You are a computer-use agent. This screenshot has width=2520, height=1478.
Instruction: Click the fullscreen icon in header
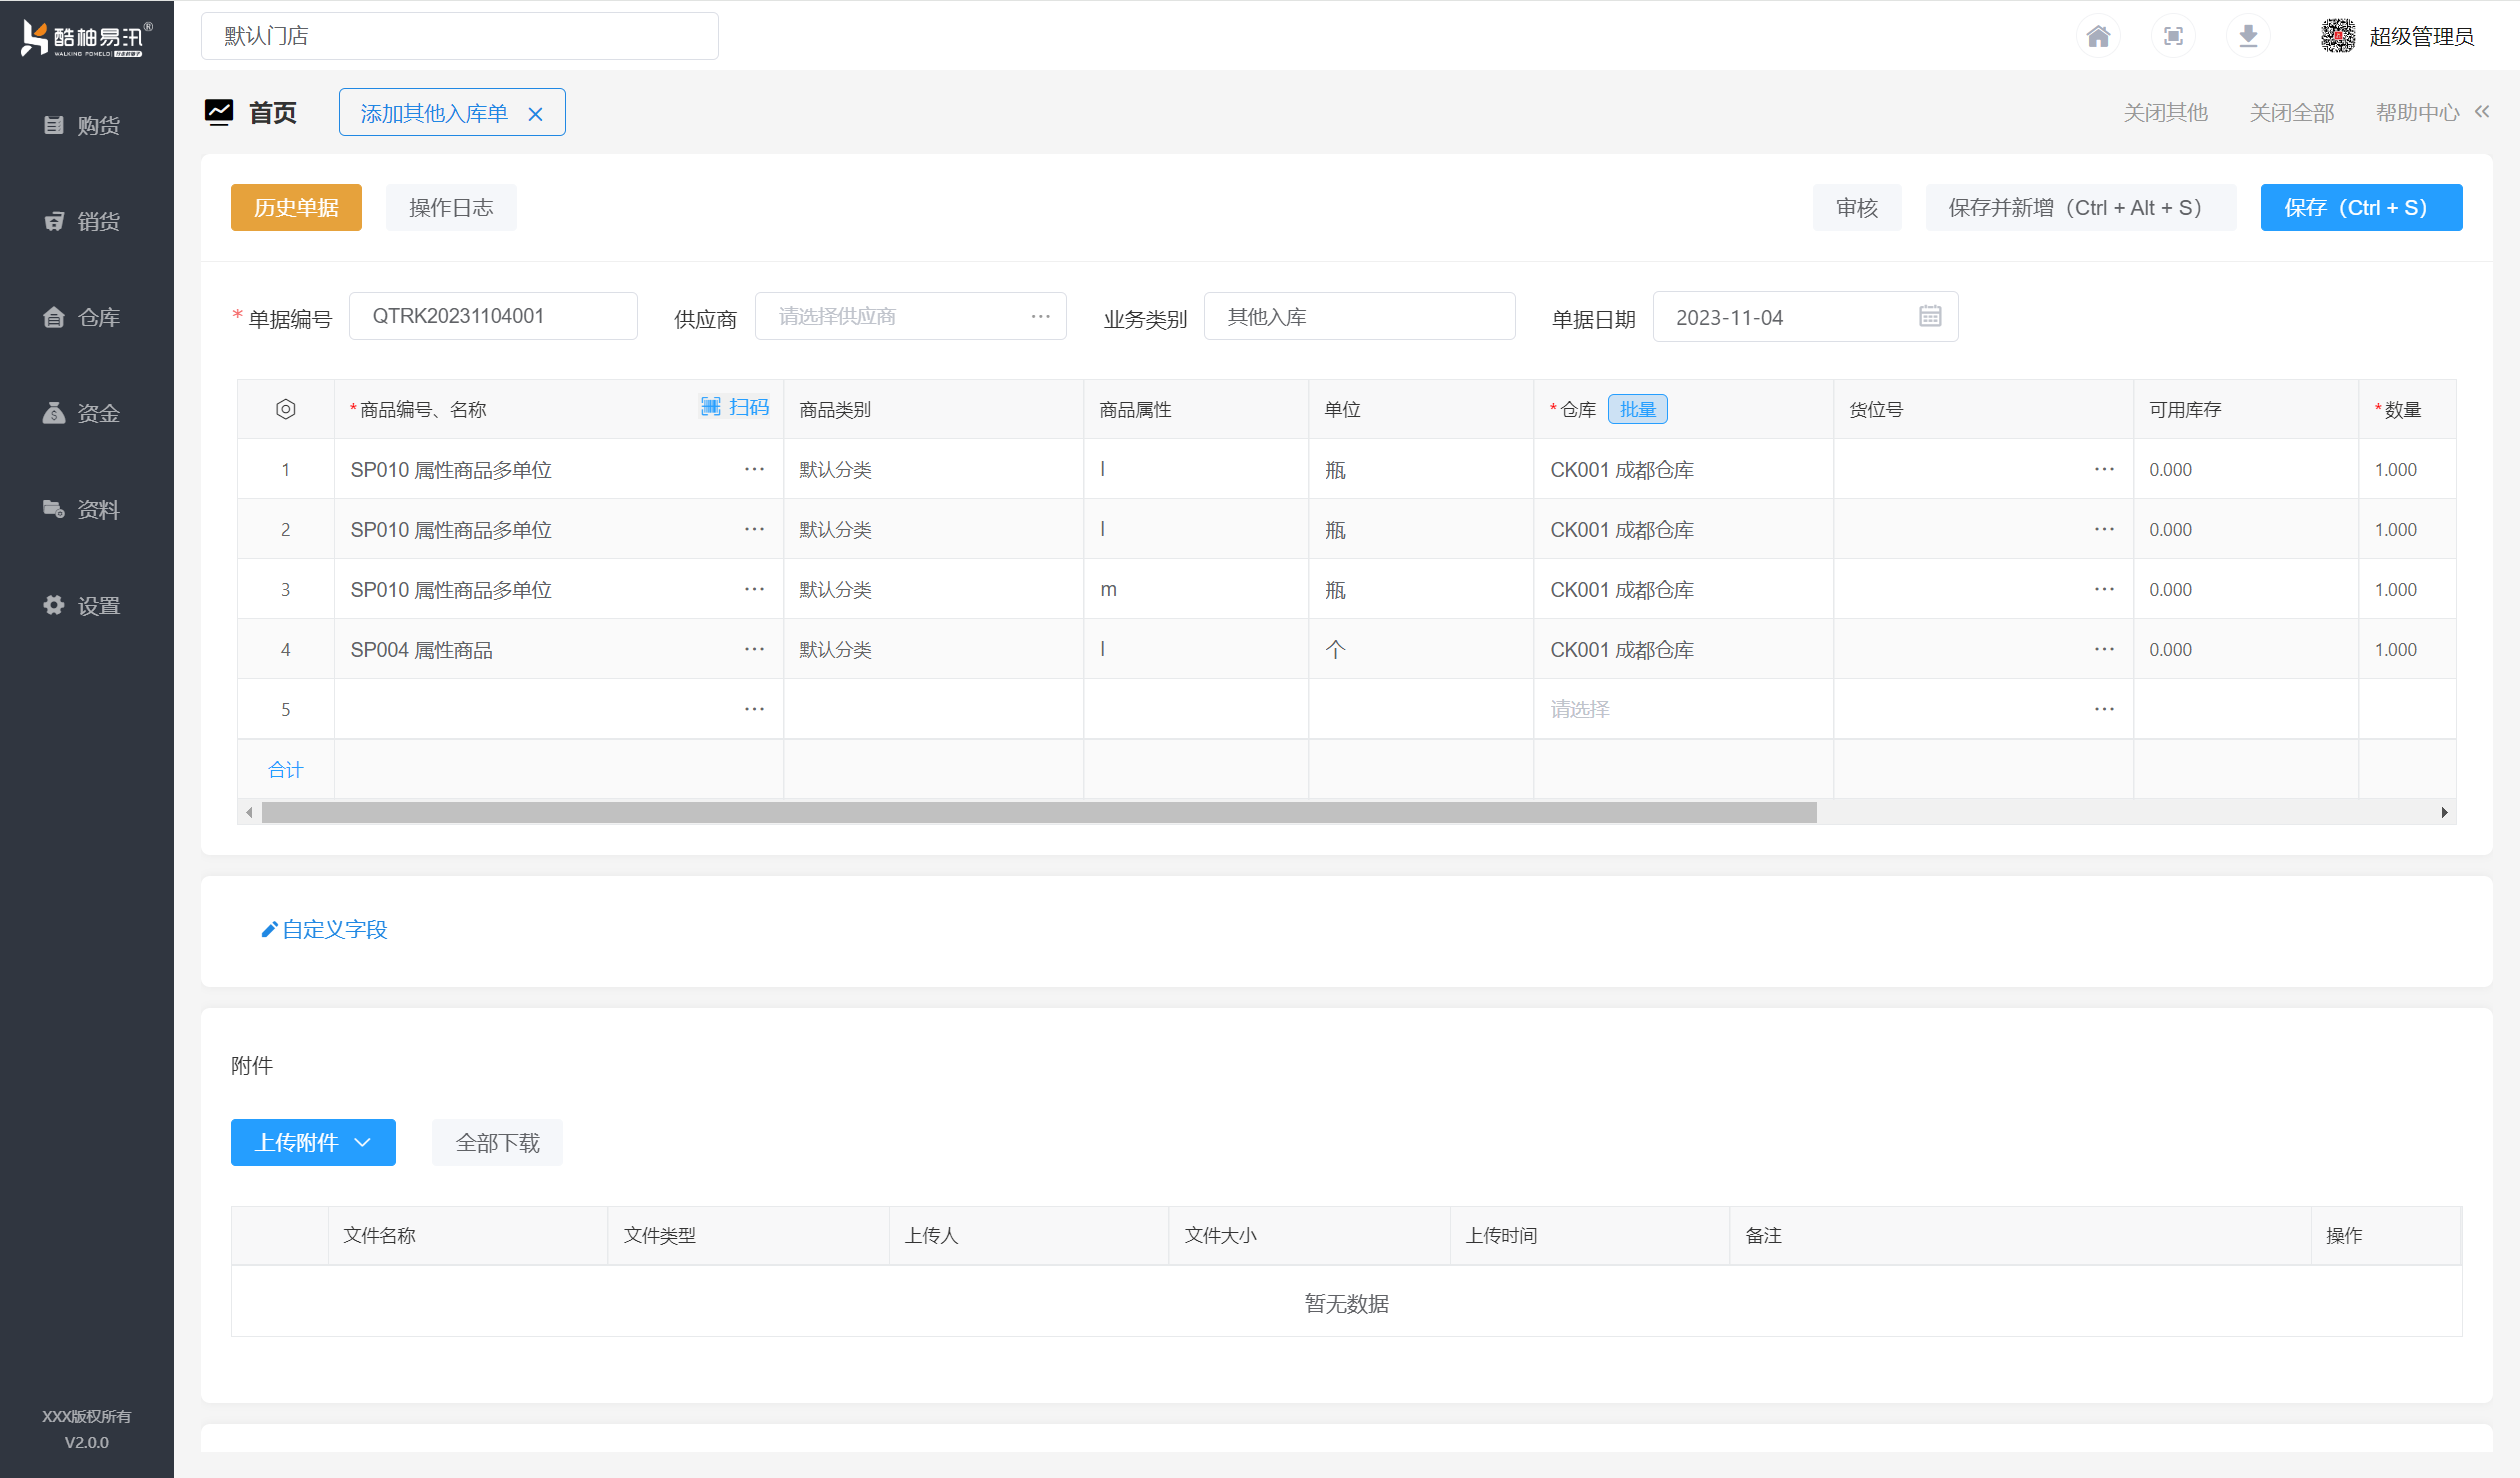tap(2173, 37)
